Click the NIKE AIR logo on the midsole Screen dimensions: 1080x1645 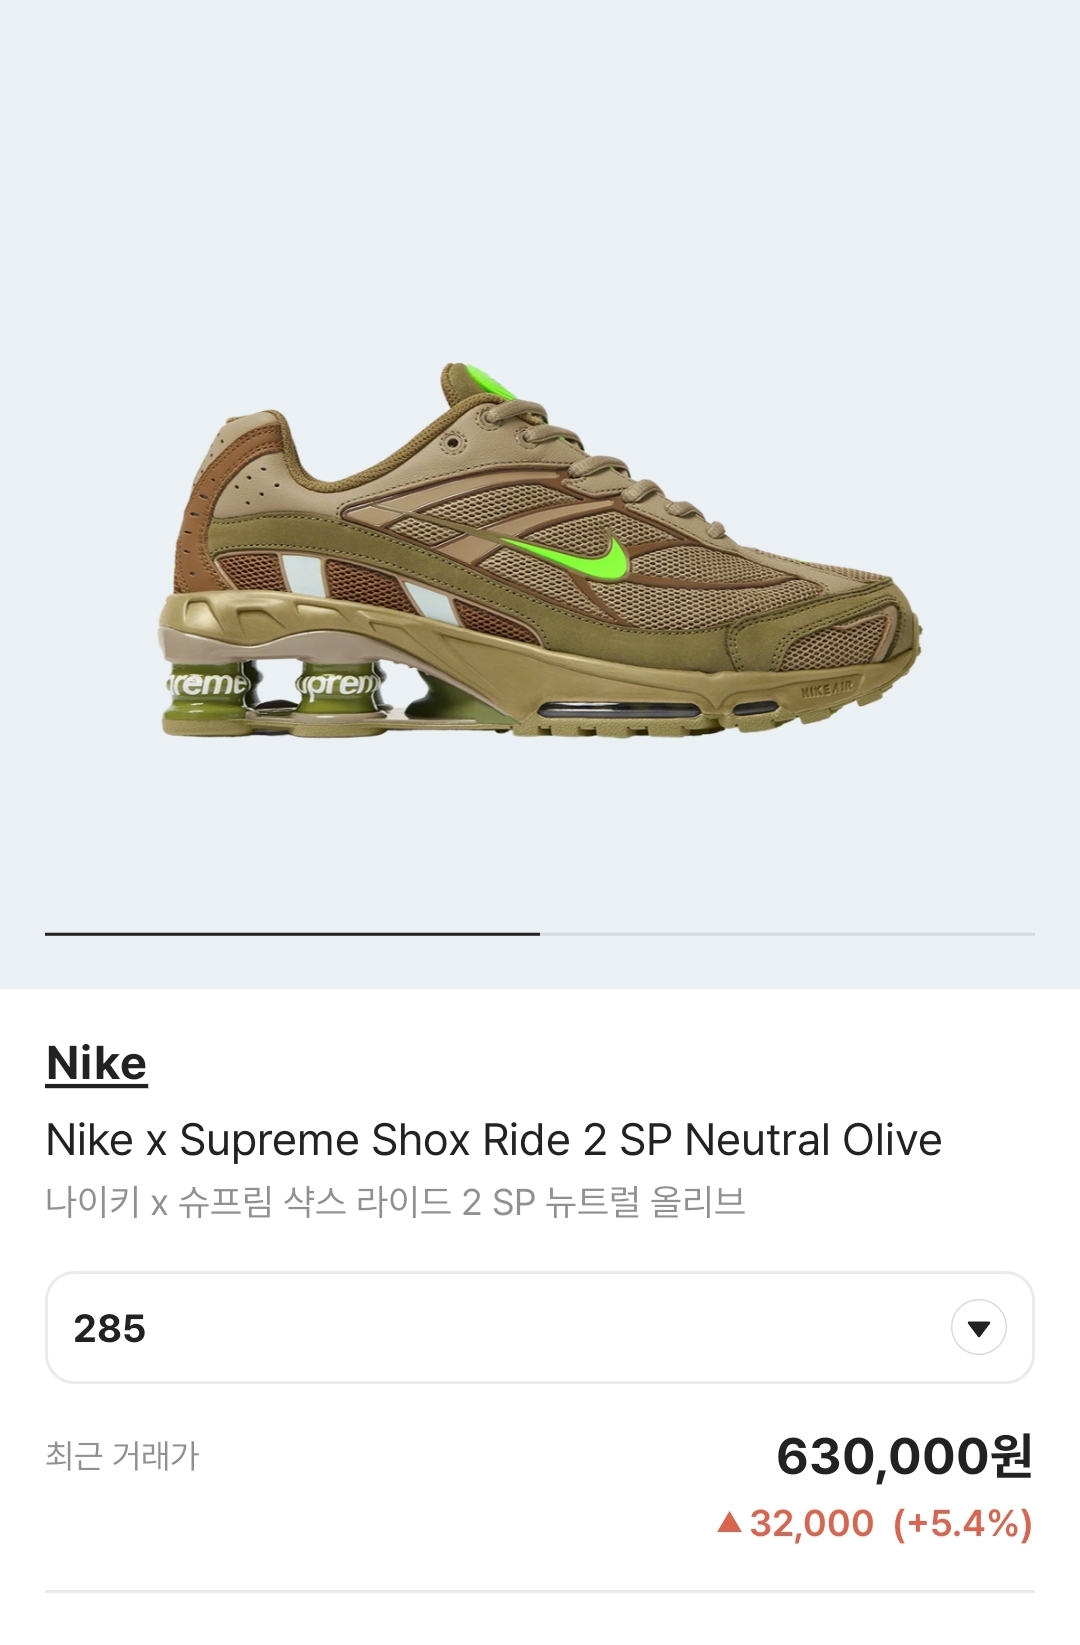[827, 689]
